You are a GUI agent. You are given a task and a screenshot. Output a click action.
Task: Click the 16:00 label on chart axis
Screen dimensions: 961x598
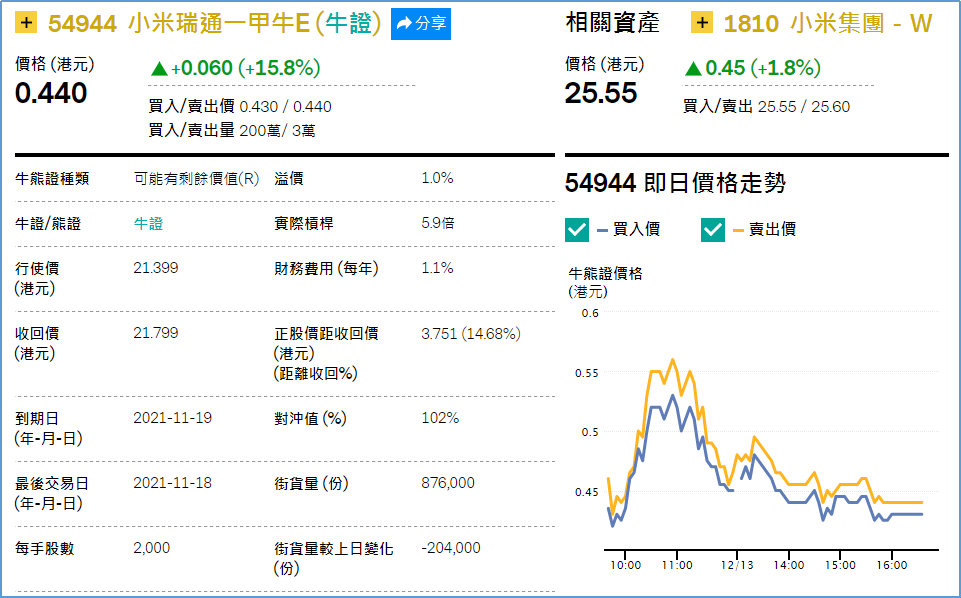892,565
